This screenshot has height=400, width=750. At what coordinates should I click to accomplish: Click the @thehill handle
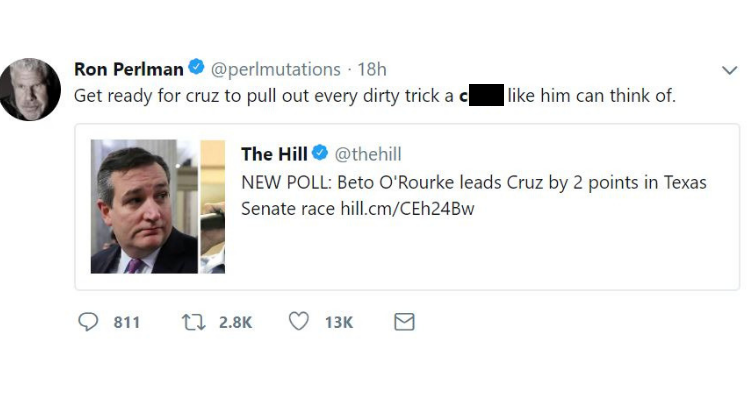point(367,153)
